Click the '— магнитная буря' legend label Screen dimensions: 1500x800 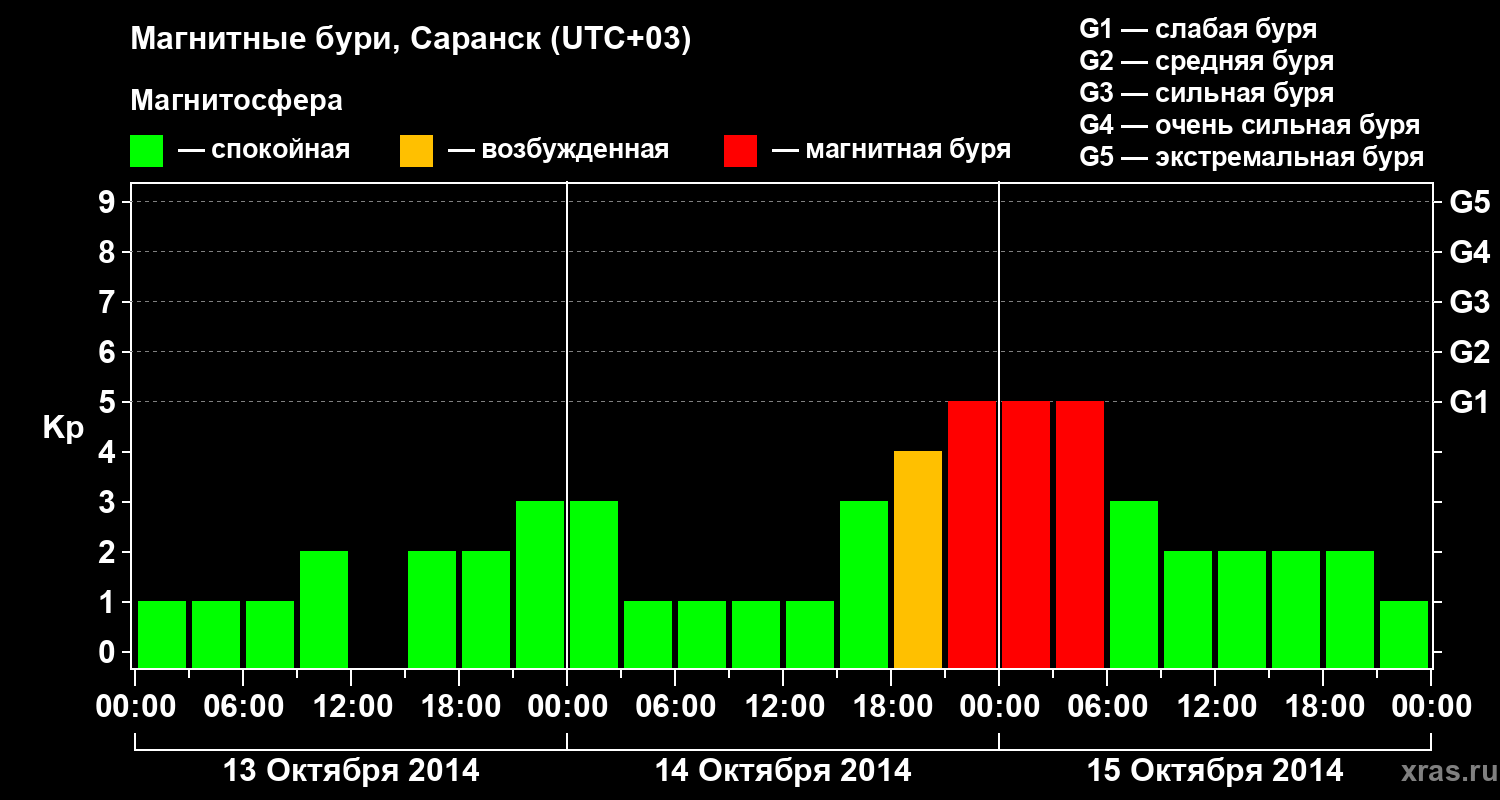pyautogui.click(x=891, y=150)
